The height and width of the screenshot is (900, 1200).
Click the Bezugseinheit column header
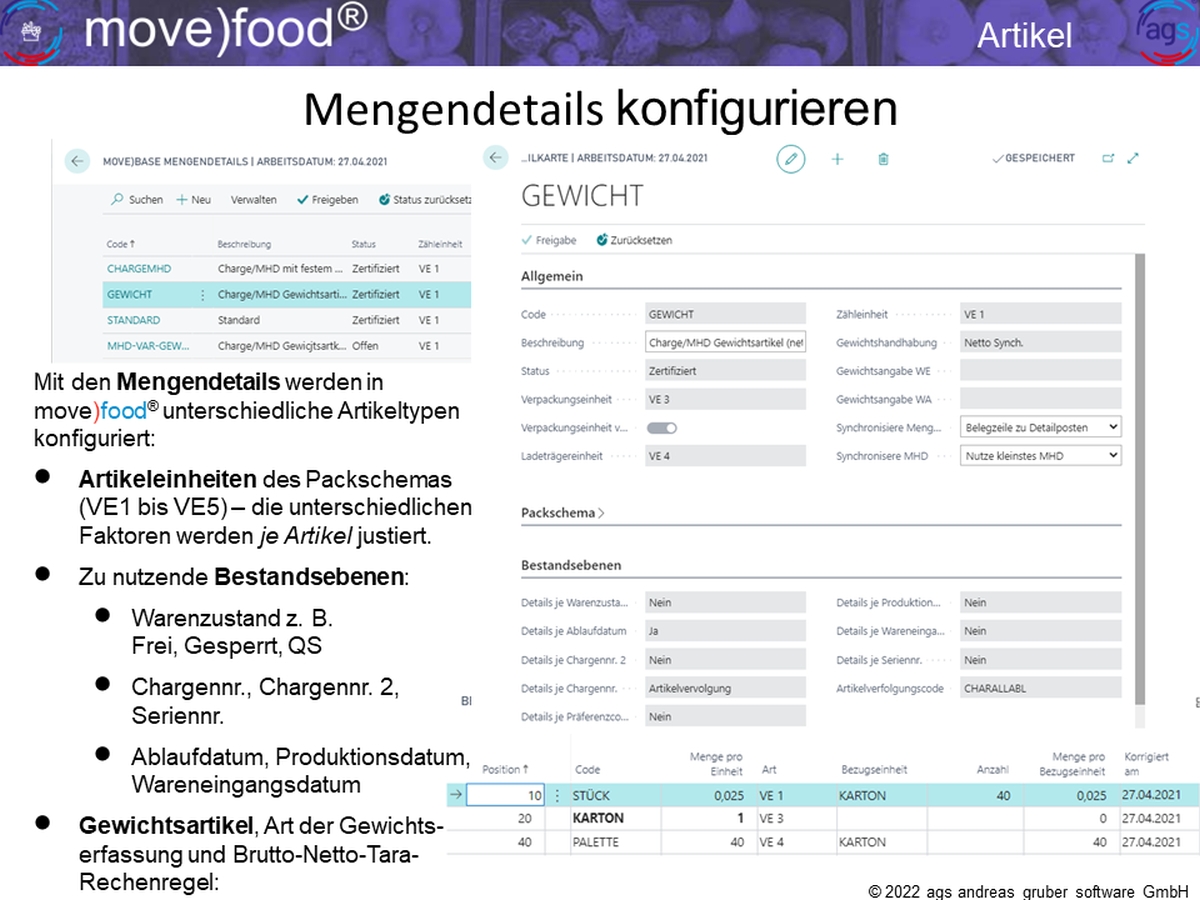(x=874, y=770)
